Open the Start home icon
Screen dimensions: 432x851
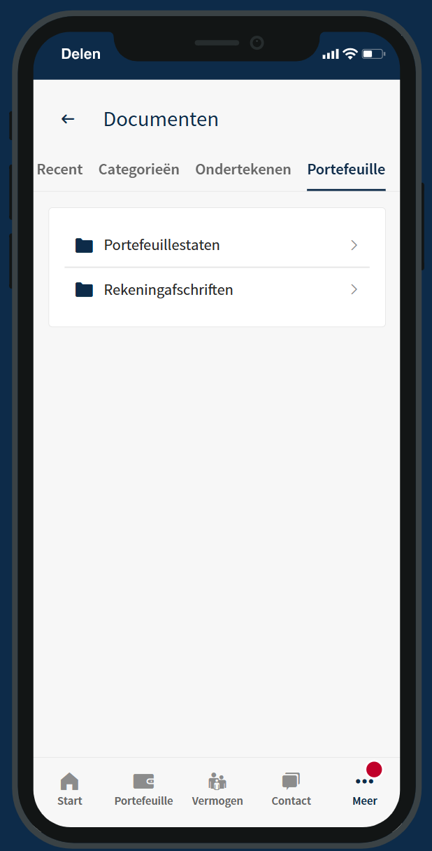click(x=69, y=782)
